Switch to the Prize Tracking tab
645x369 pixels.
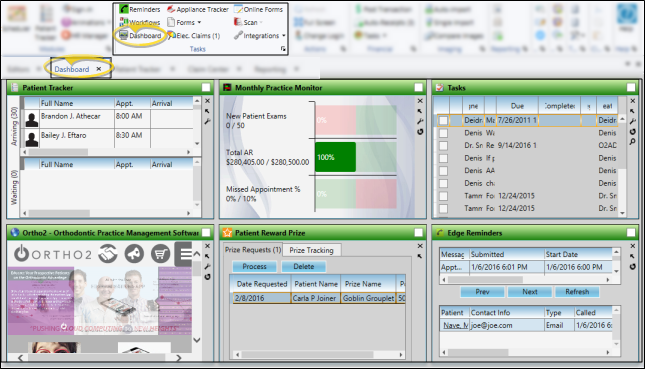(311, 250)
